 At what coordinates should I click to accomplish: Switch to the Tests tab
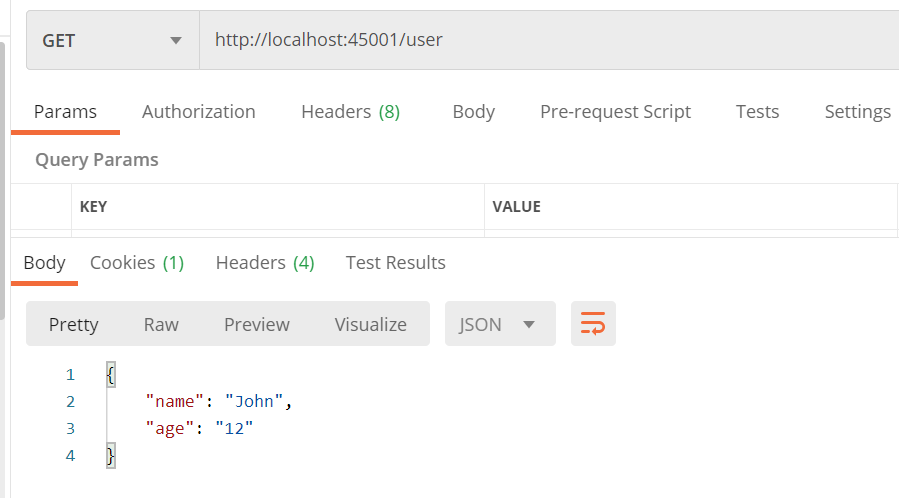tap(757, 112)
